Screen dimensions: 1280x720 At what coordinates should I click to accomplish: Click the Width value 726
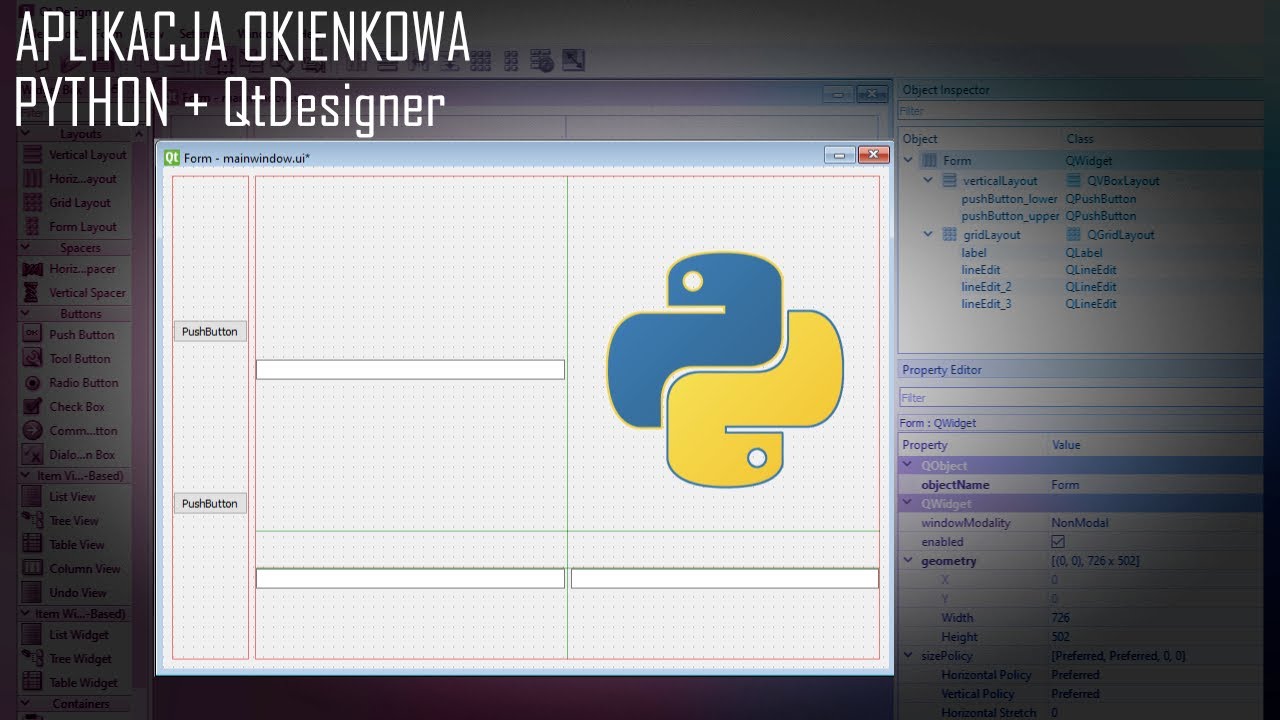[x=1061, y=618]
